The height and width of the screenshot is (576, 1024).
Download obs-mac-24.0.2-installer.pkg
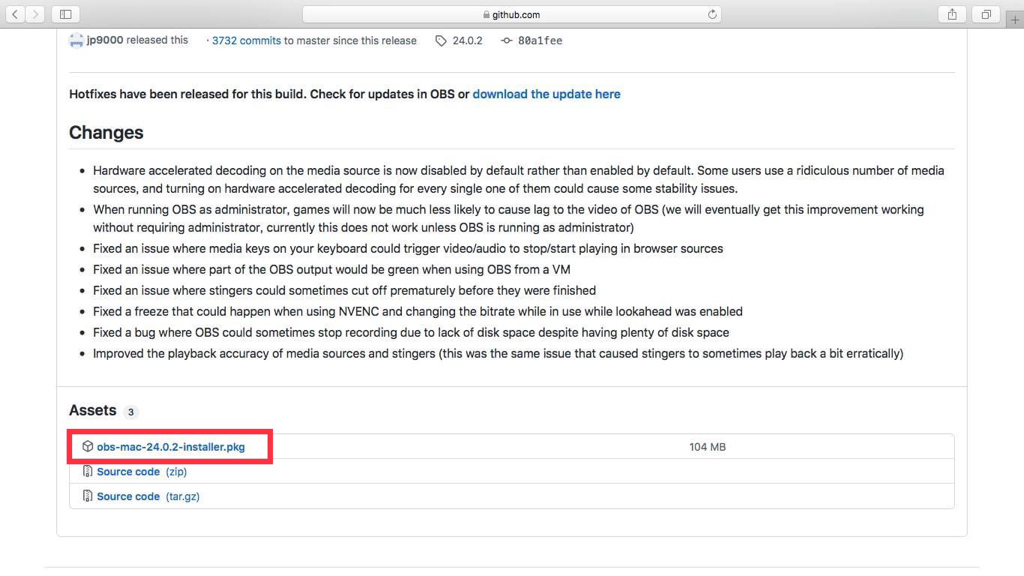(x=171, y=447)
